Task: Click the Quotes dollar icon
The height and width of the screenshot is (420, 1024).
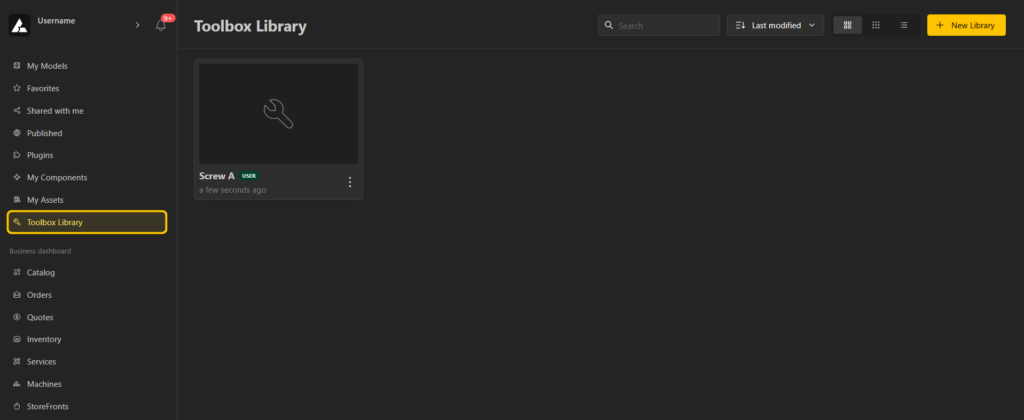Action: point(17,317)
